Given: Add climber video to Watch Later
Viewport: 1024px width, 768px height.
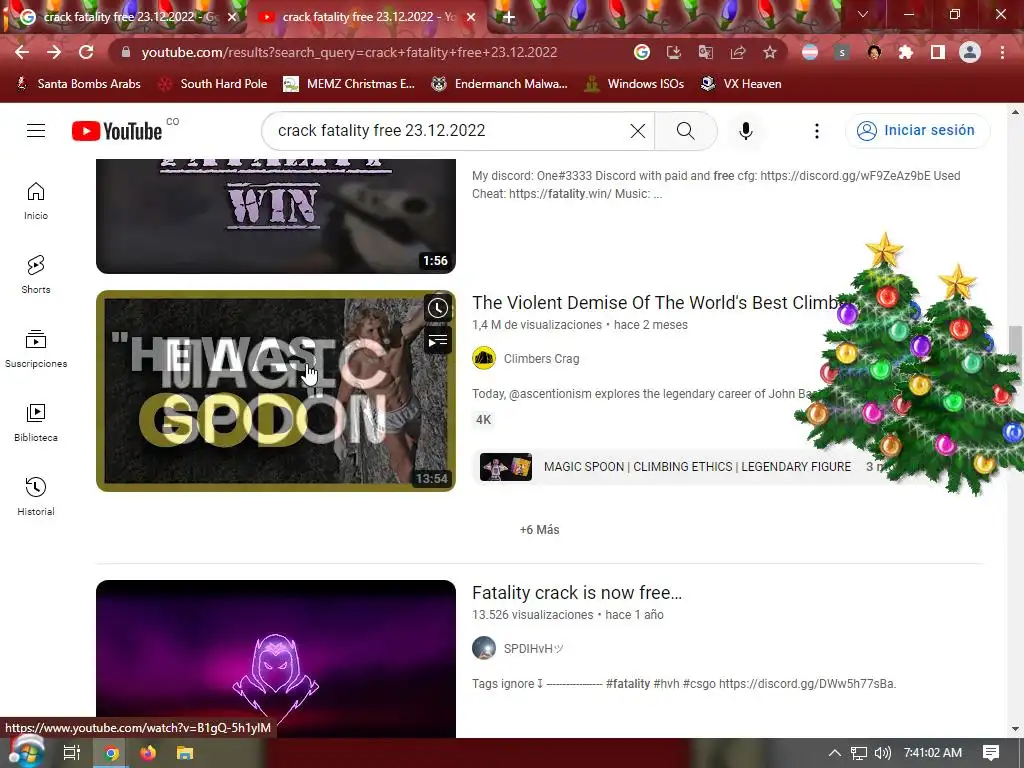Looking at the screenshot, I should pos(438,308).
